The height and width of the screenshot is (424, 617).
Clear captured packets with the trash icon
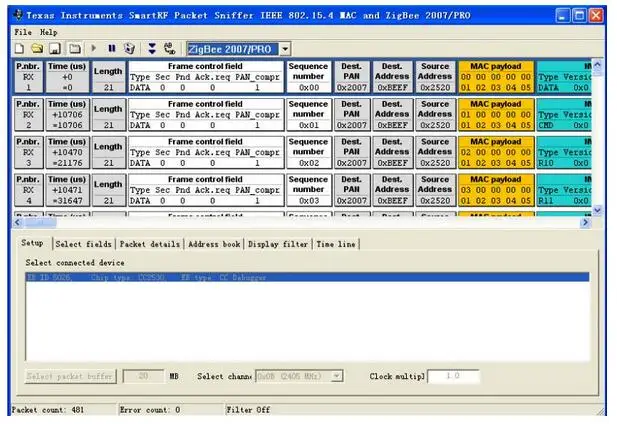coord(129,48)
